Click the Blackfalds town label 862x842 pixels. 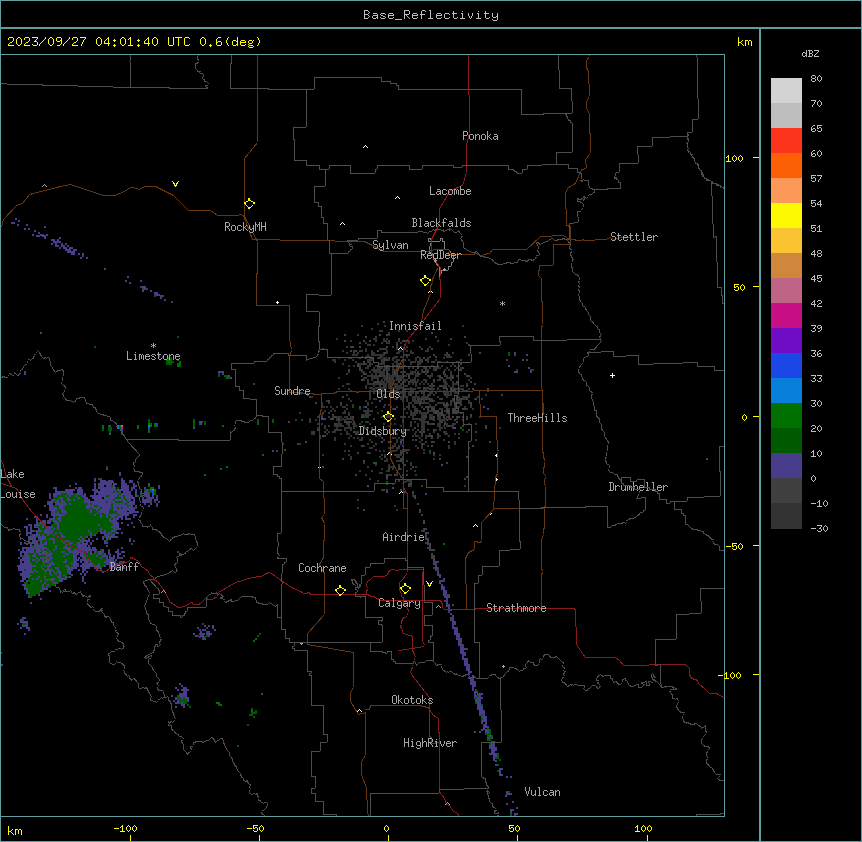point(441,223)
